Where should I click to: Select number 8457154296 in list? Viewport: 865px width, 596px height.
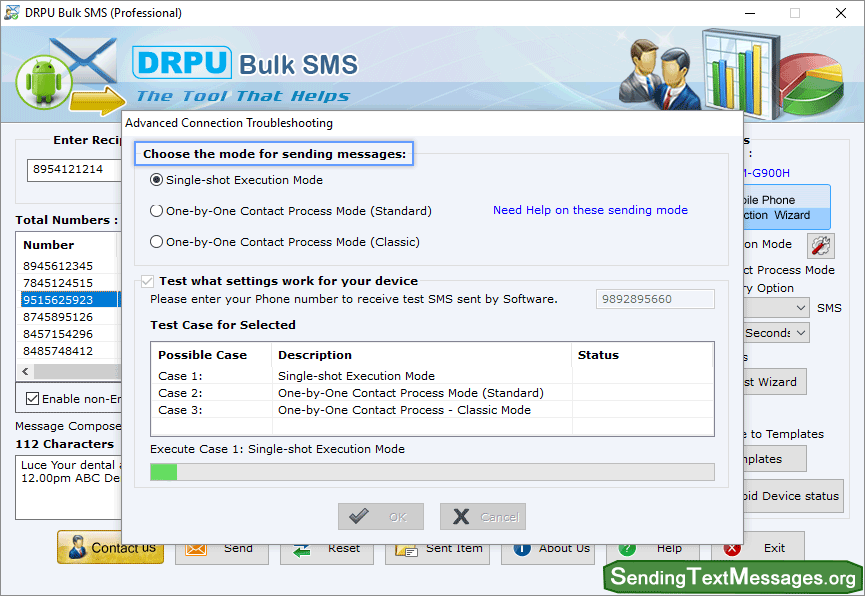coord(69,334)
